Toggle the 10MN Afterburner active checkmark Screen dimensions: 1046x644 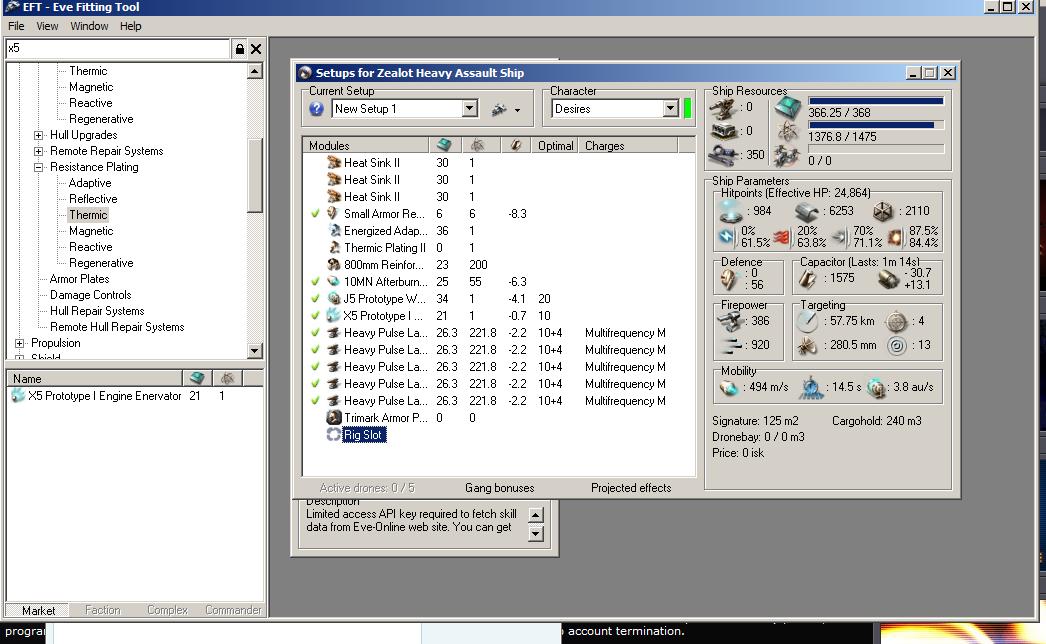point(316,282)
